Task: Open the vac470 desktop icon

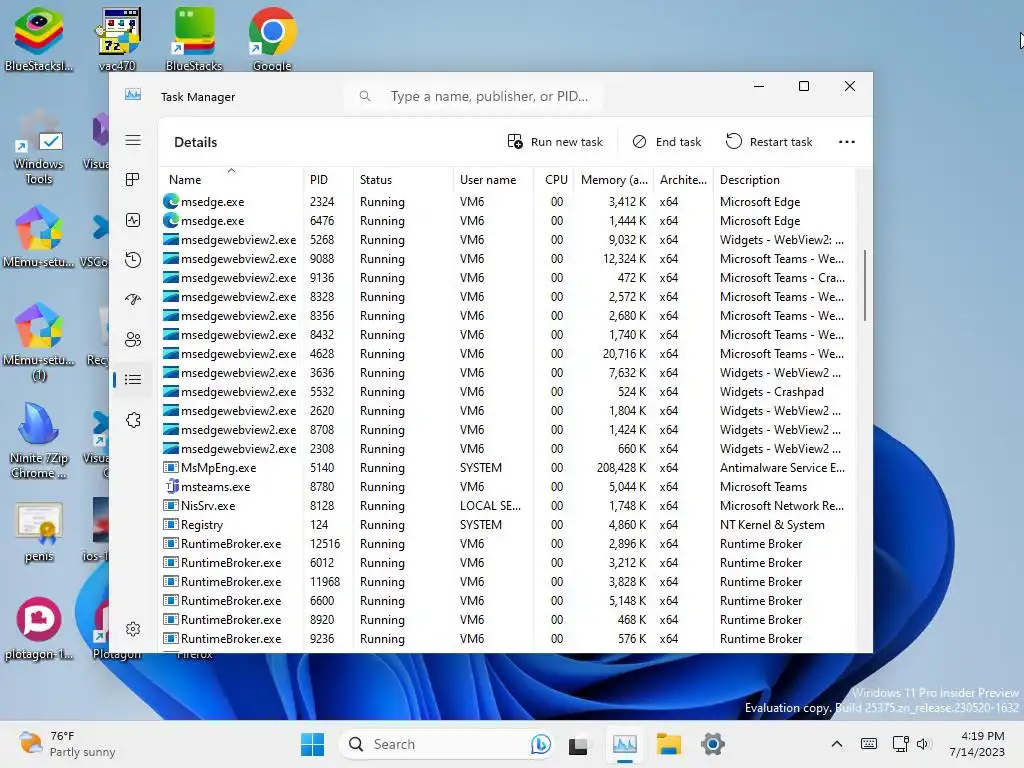Action: (x=118, y=39)
